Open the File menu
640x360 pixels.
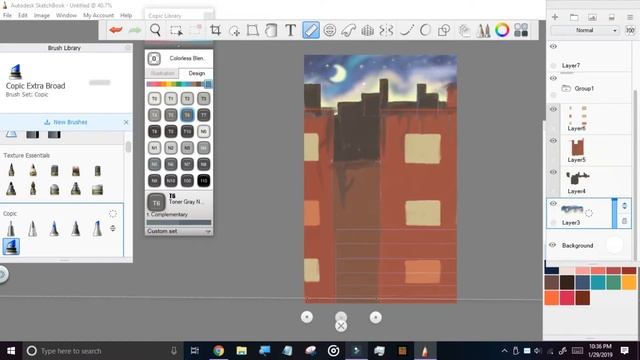(7, 15)
